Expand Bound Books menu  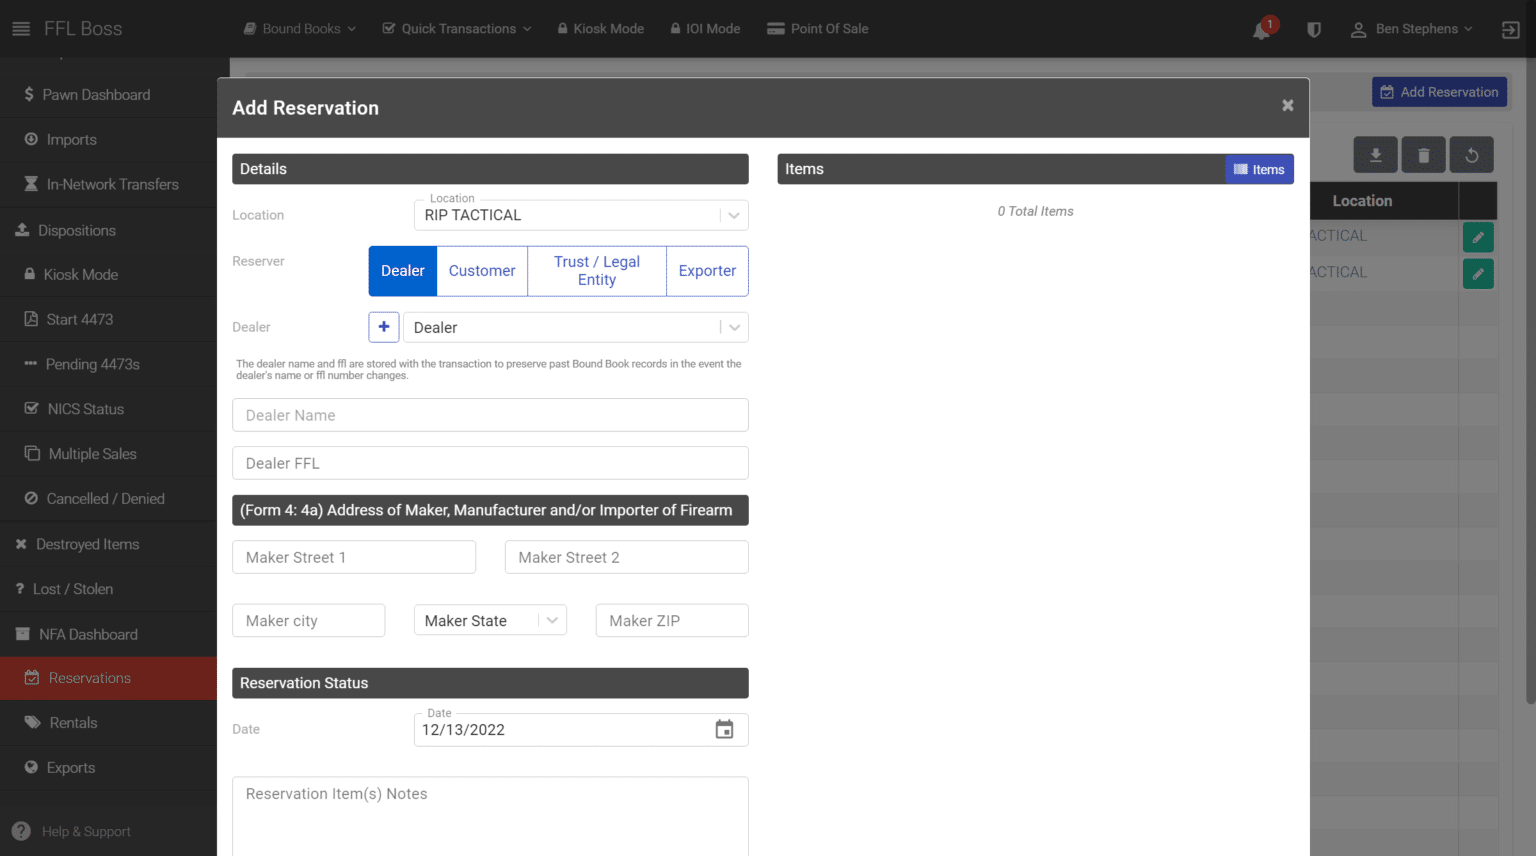300,29
